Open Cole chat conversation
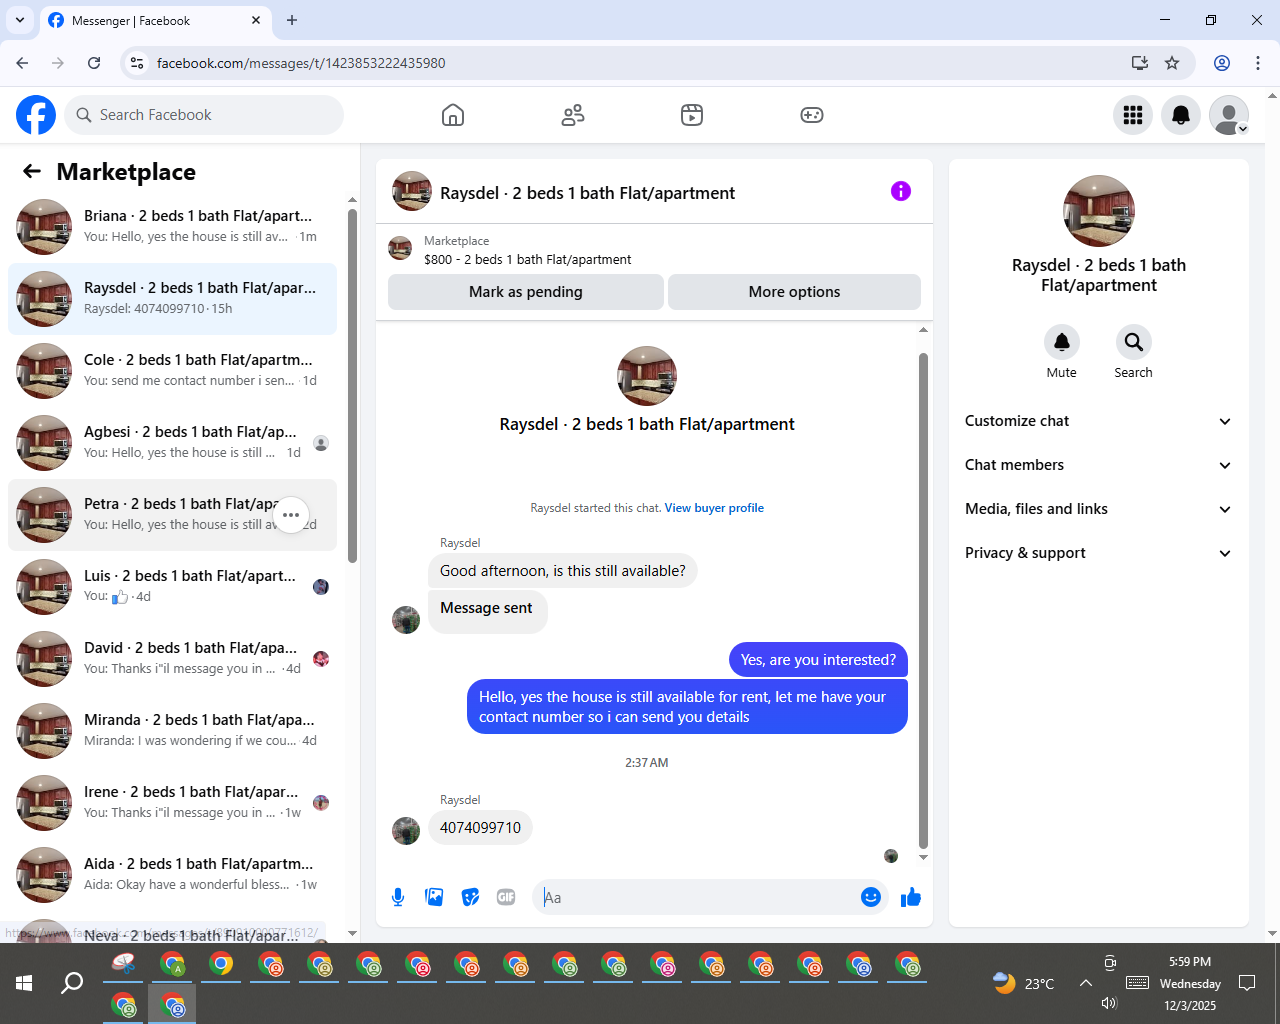 coord(172,371)
